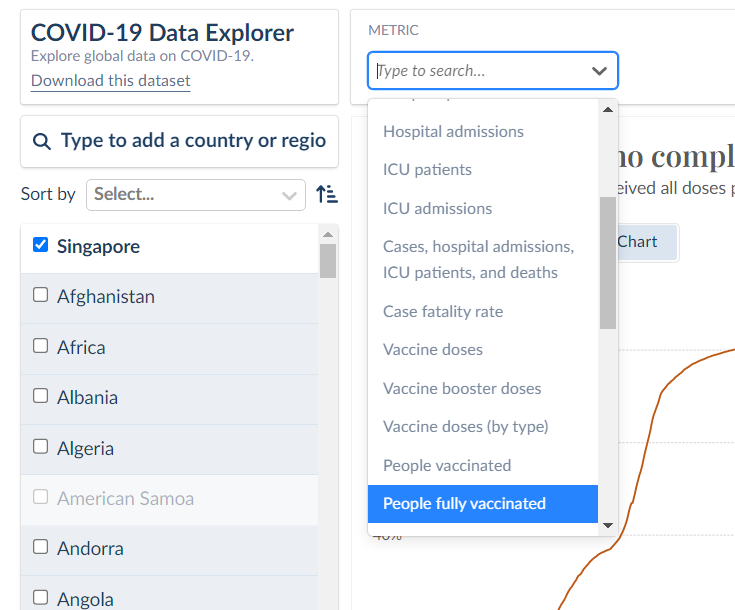Tick the Albania checkbox
Screen dimensions: 735x610
(x=41, y=396)
